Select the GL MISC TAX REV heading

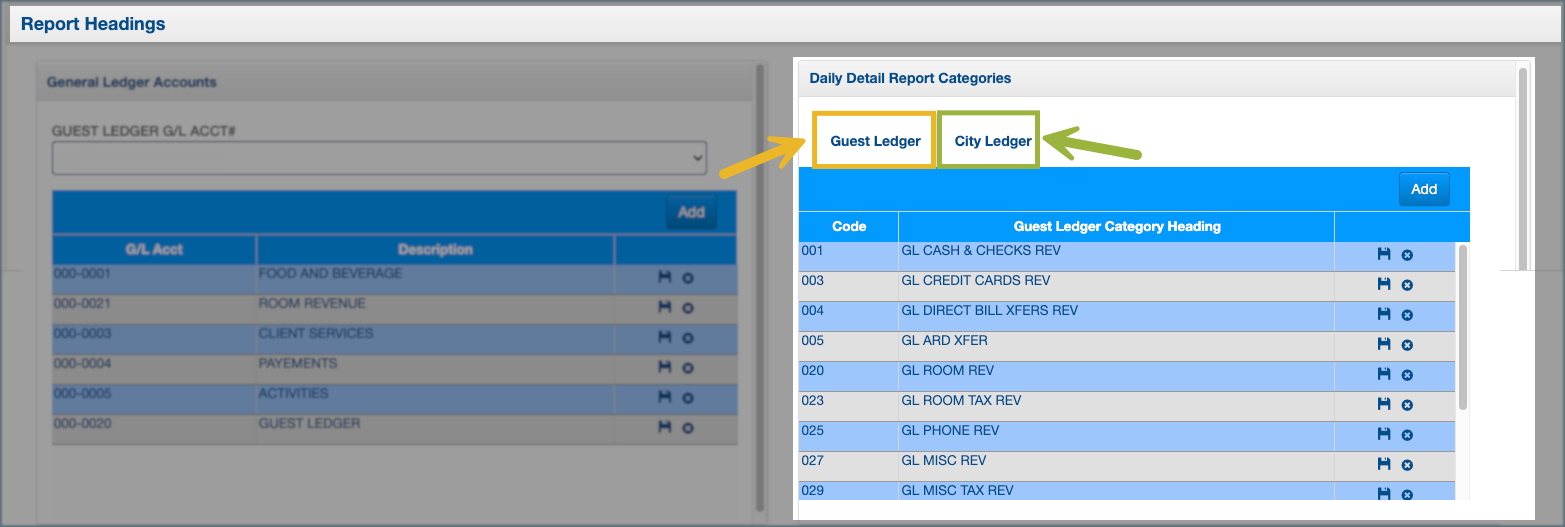pos(1116,490)
